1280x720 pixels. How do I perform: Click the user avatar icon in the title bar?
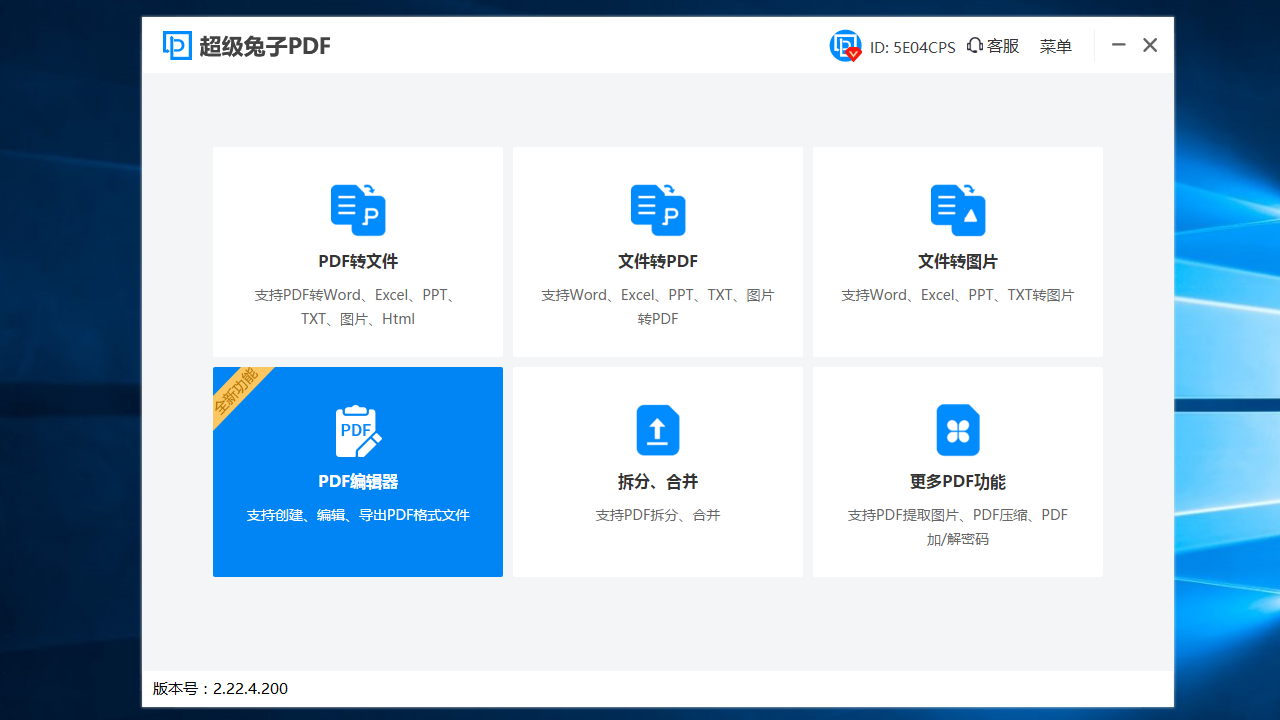(845, 45)
